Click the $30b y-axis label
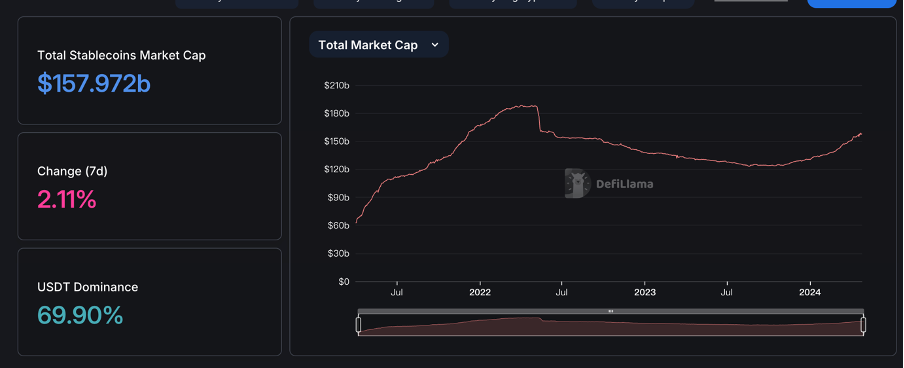 click(338, 254)
